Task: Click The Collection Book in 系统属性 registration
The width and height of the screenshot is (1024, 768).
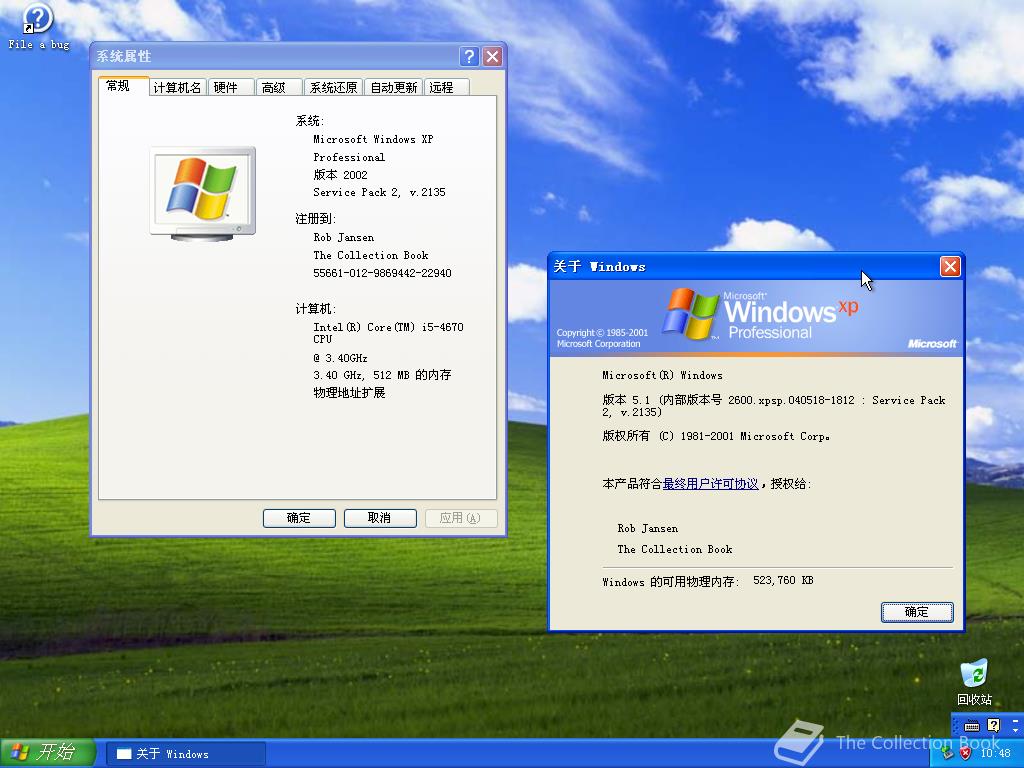Action: point(371,255)
